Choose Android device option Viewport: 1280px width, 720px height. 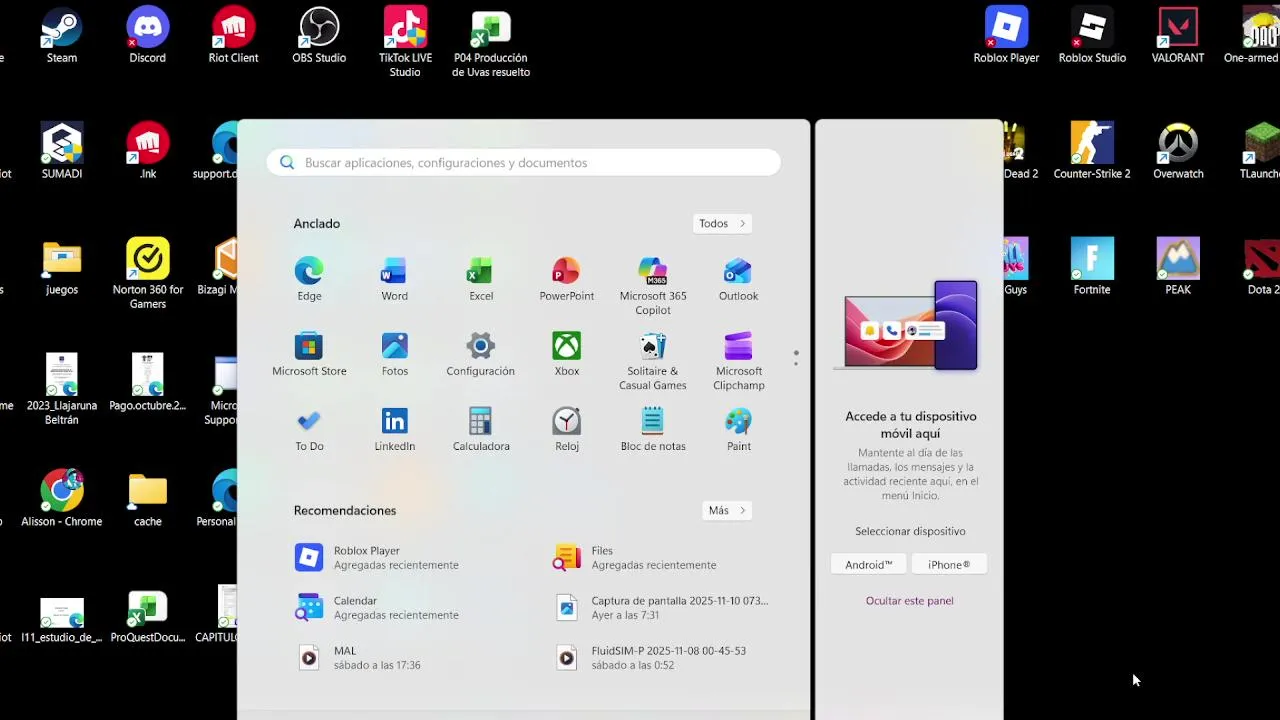point(868,565)
